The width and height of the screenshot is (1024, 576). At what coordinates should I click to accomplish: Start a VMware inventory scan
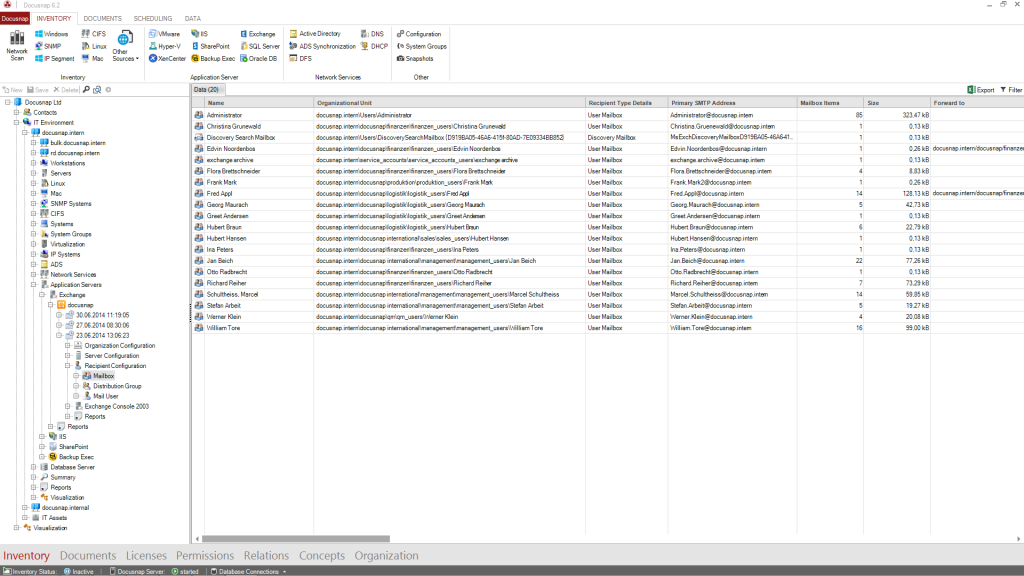pyautogui.click(x=164, y=34)
